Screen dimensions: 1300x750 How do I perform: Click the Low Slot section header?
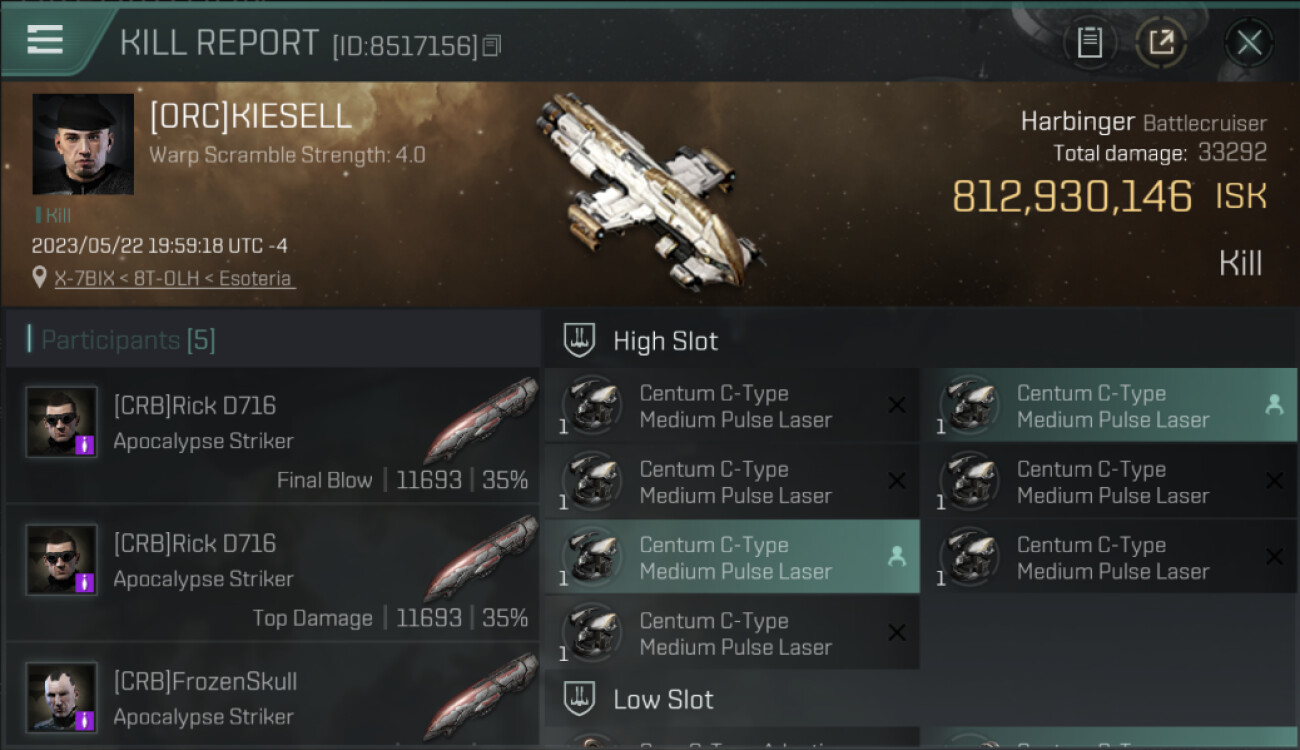click(x=663, y=699)
